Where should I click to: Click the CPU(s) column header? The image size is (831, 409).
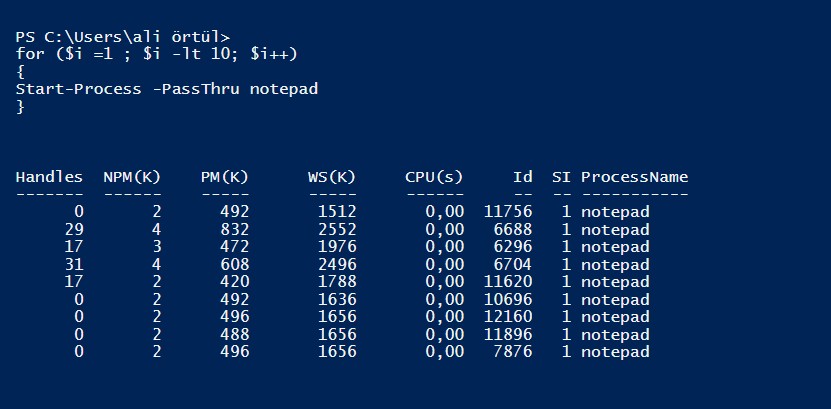[x=434, y=177]
